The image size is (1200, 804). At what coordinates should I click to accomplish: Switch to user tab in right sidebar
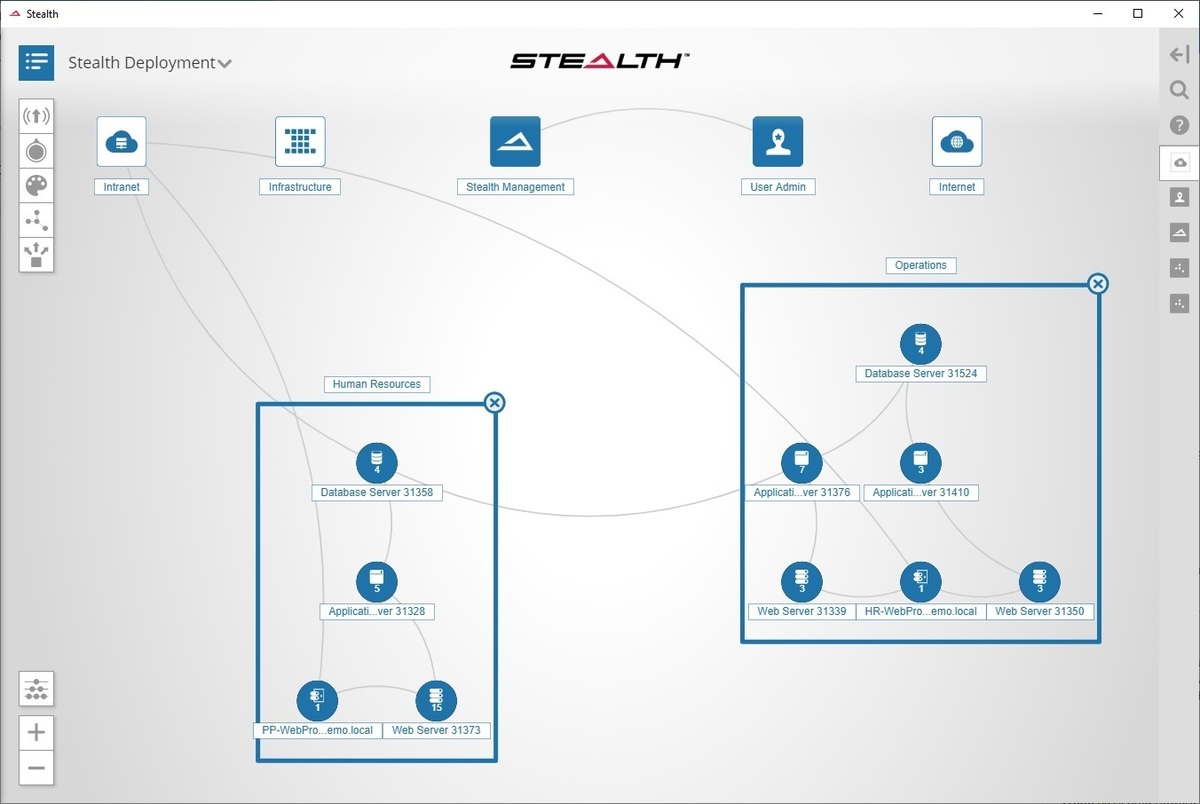tap(1179, 198)
